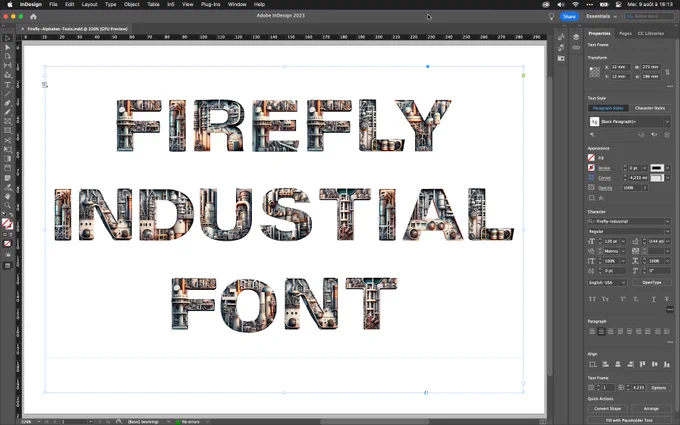Open the kerning Metrics dropdown
This screenshot has width=680, height=425.
pyautogui.click(x=623, y=251)
